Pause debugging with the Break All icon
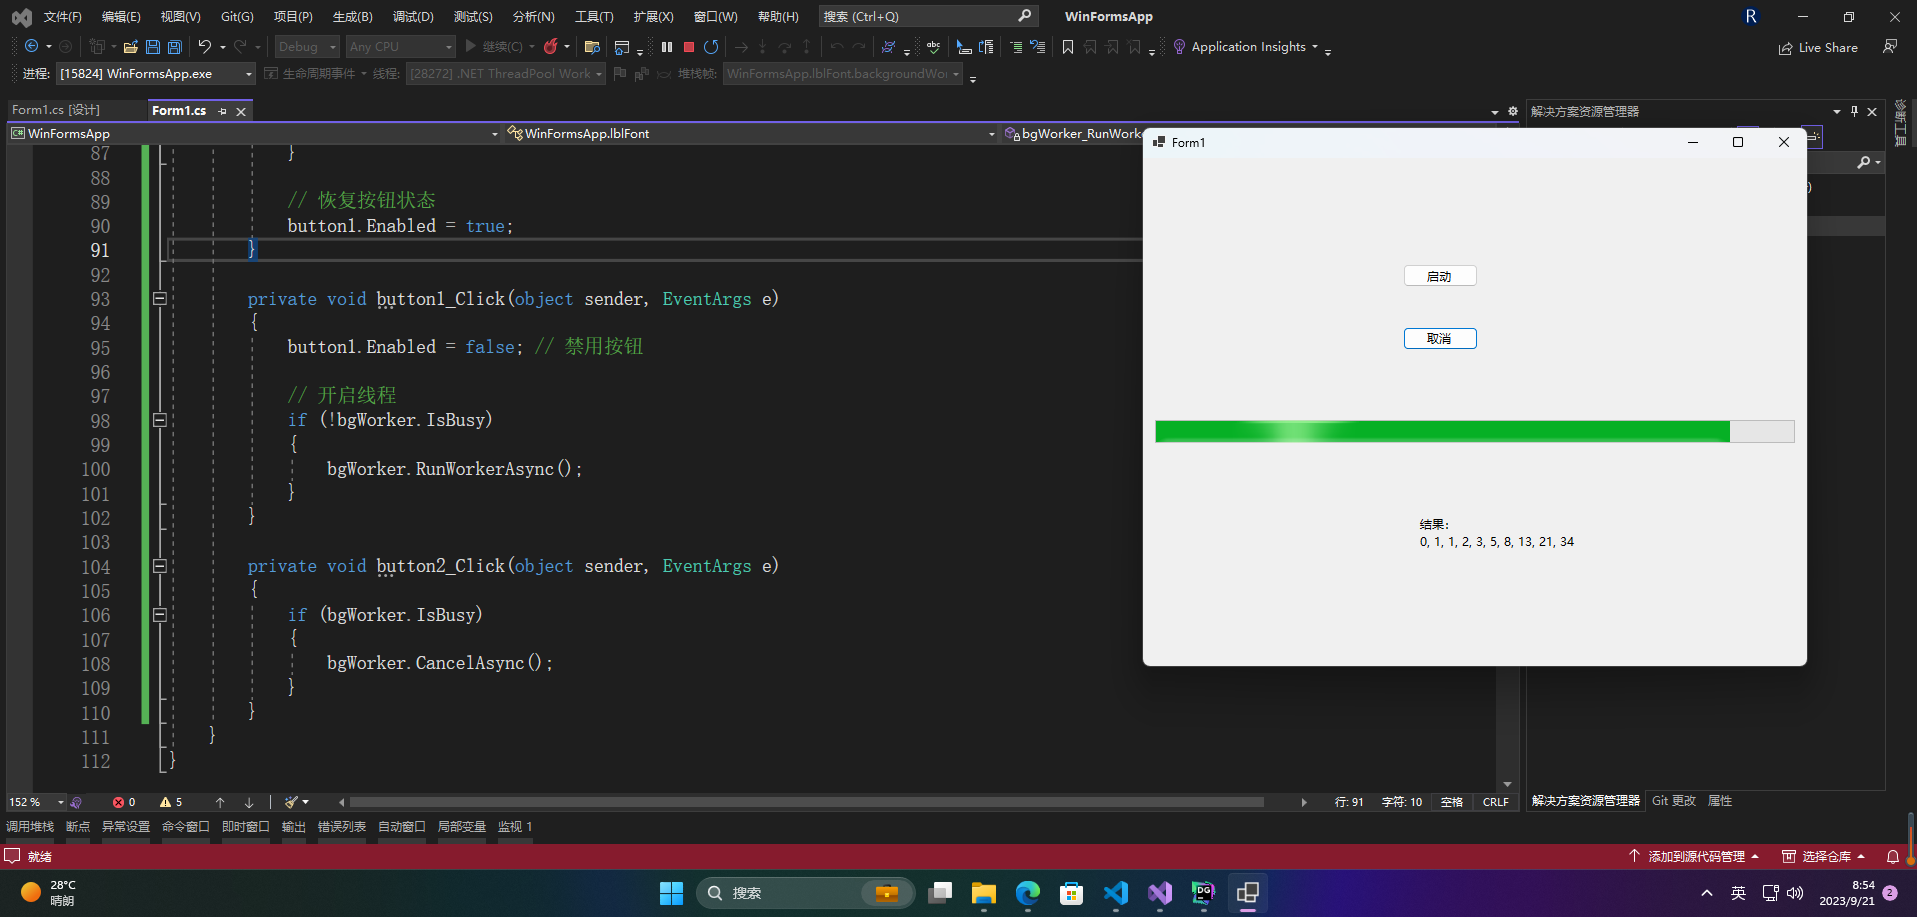This screenshot has height=917, width=1917. 667,47
